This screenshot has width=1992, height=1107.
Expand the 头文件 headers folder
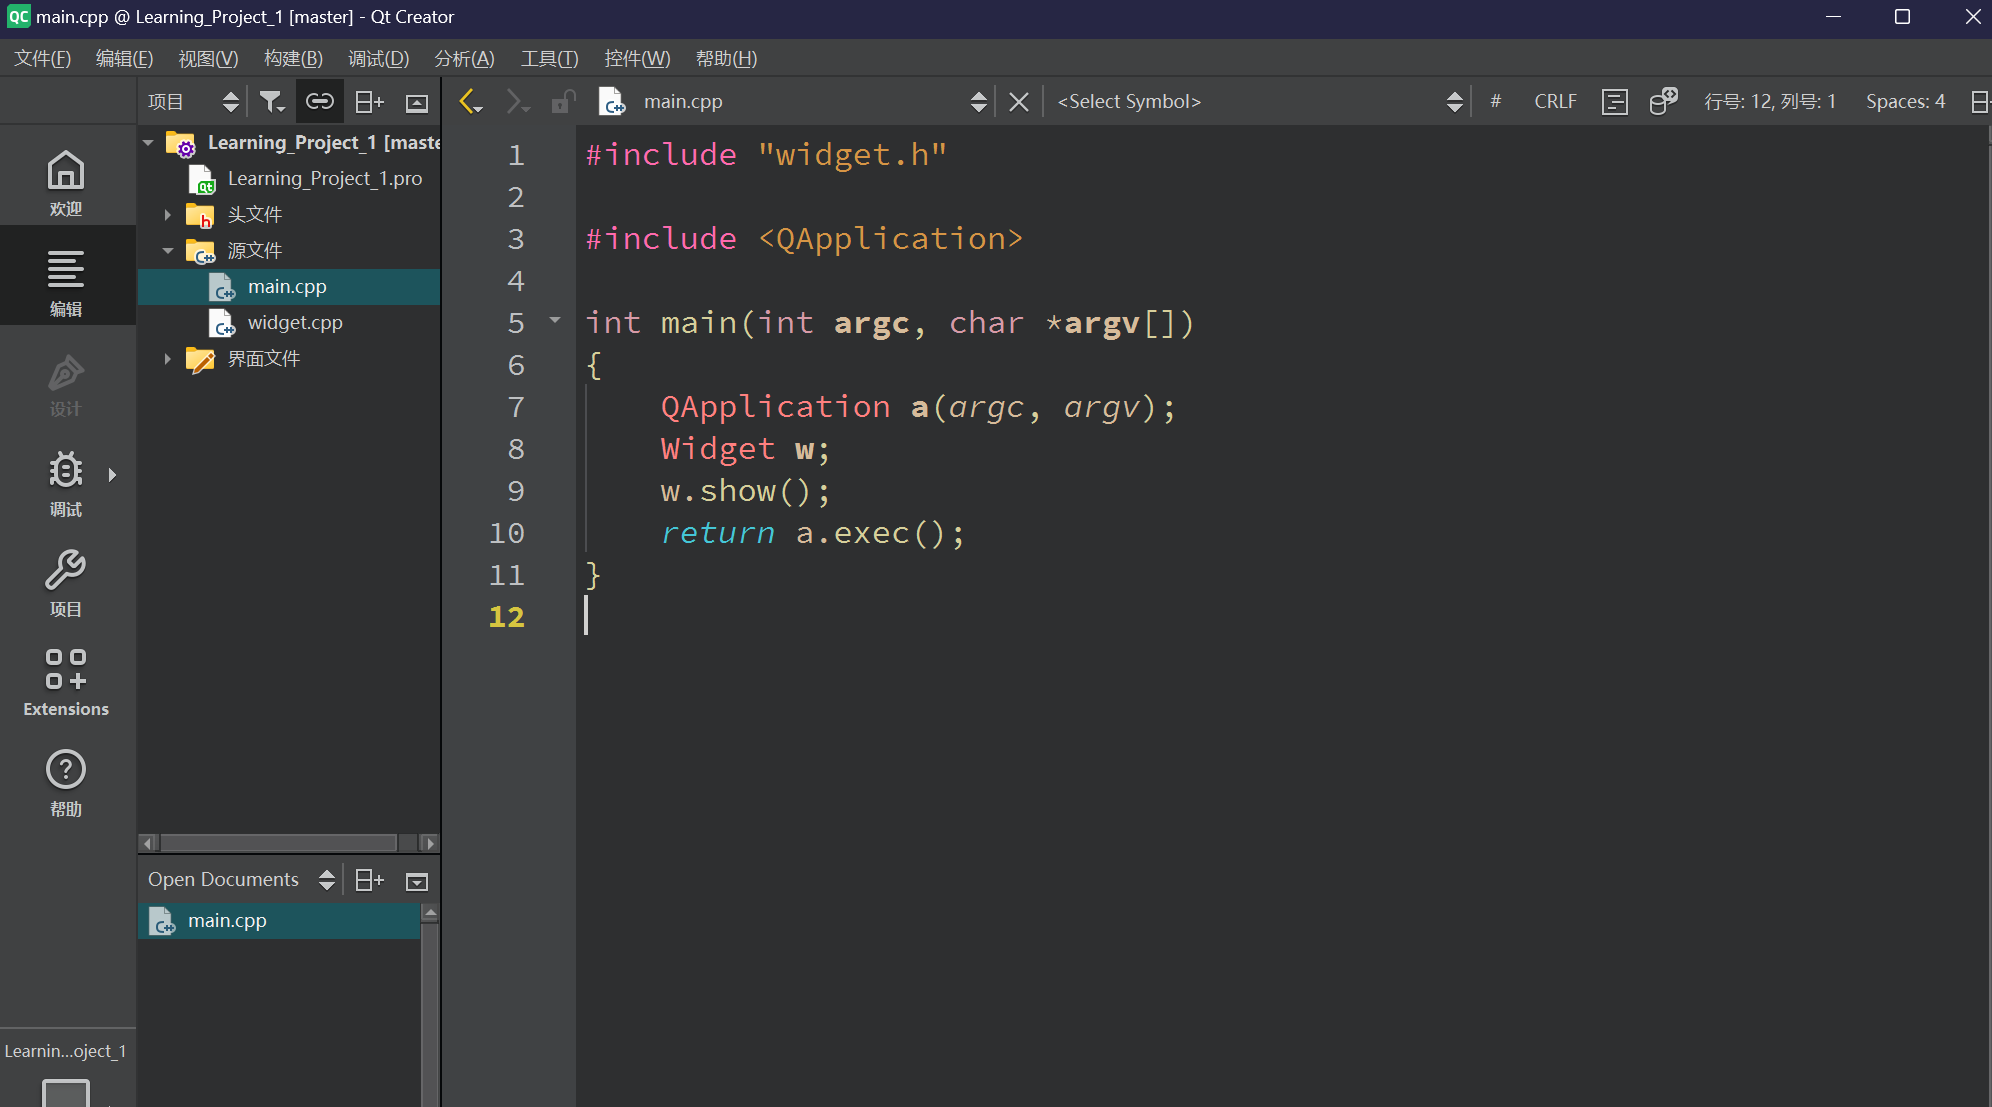[168, 215]
